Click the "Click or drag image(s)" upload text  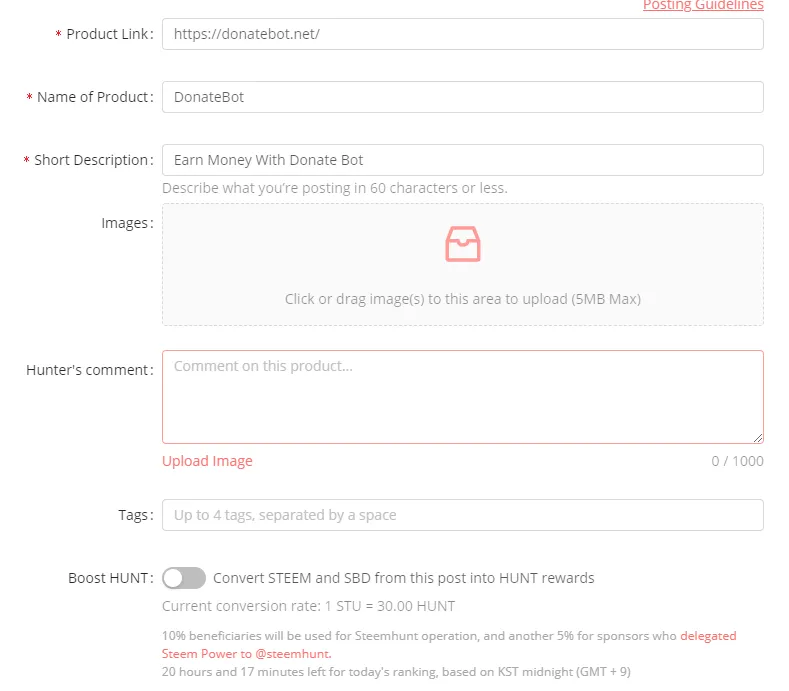462,299
